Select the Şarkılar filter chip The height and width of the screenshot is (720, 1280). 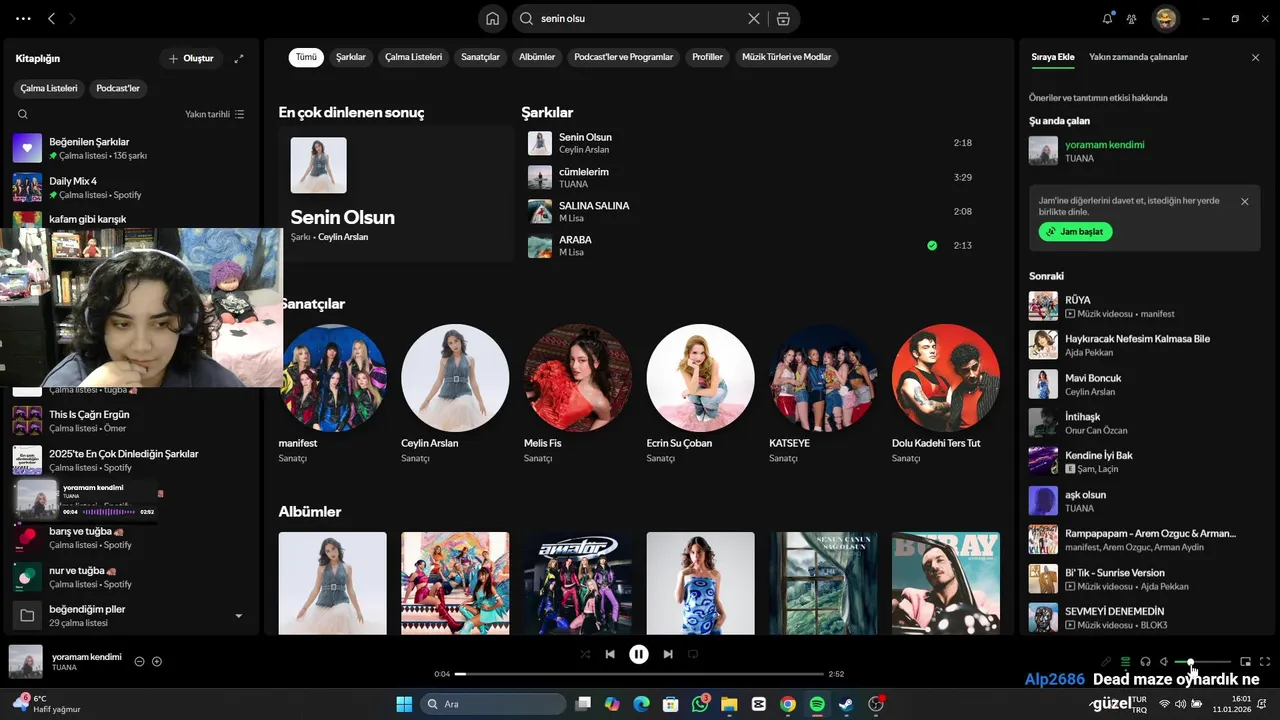(350, 57)
